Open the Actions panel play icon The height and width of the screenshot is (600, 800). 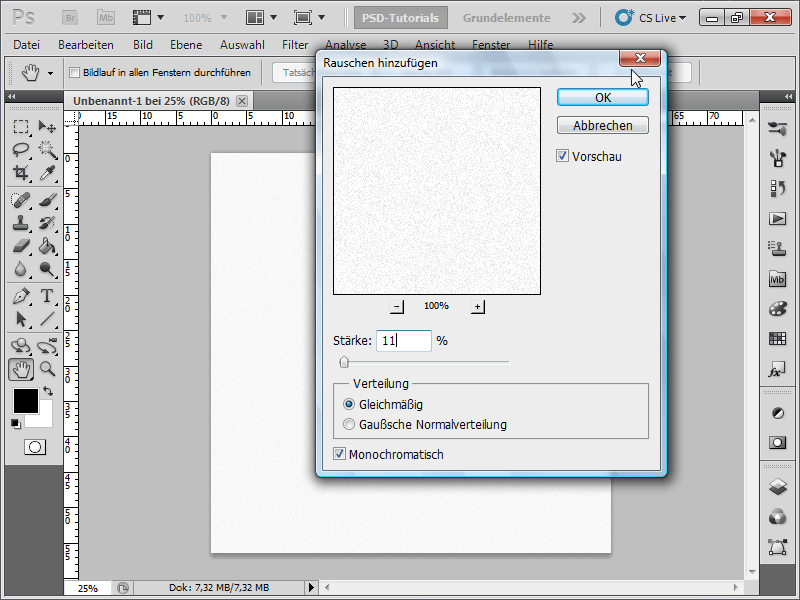[778, 219]
